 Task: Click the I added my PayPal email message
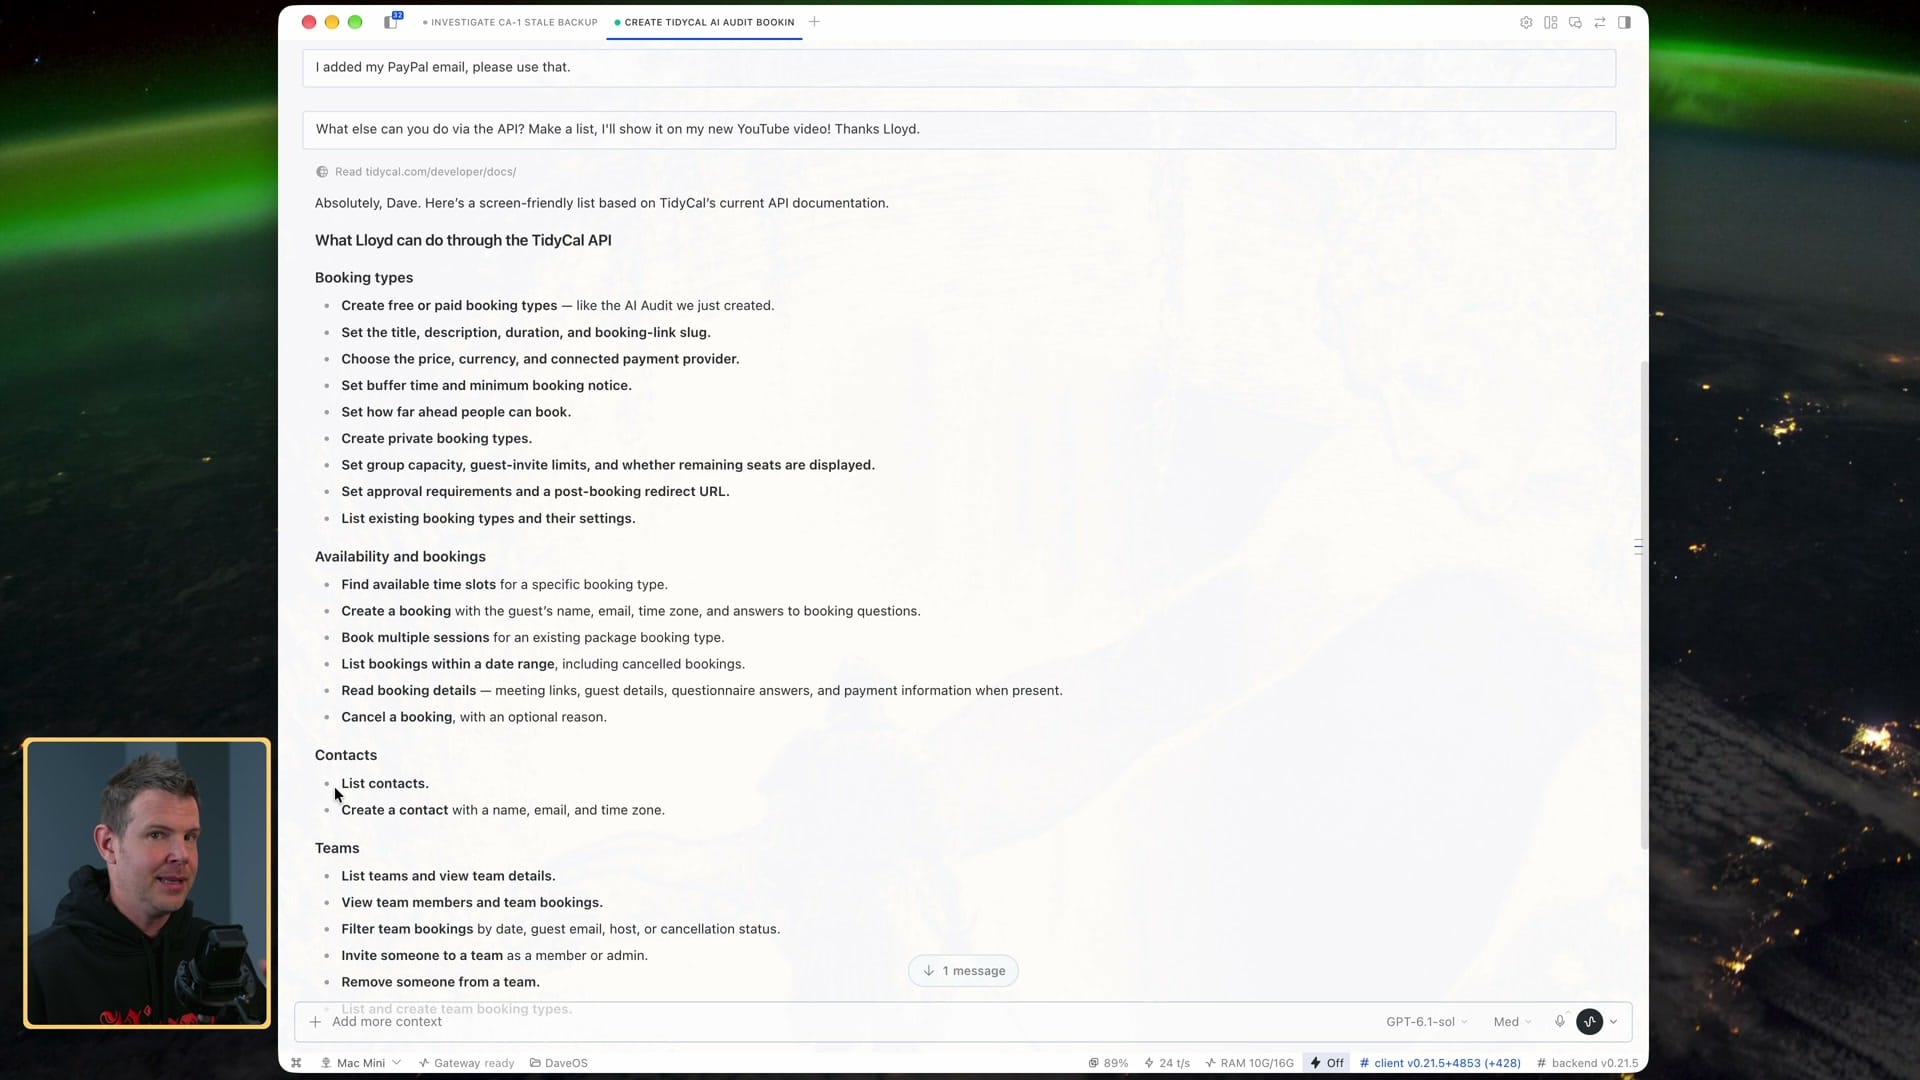pyautogui.click(x=959, y=68)
